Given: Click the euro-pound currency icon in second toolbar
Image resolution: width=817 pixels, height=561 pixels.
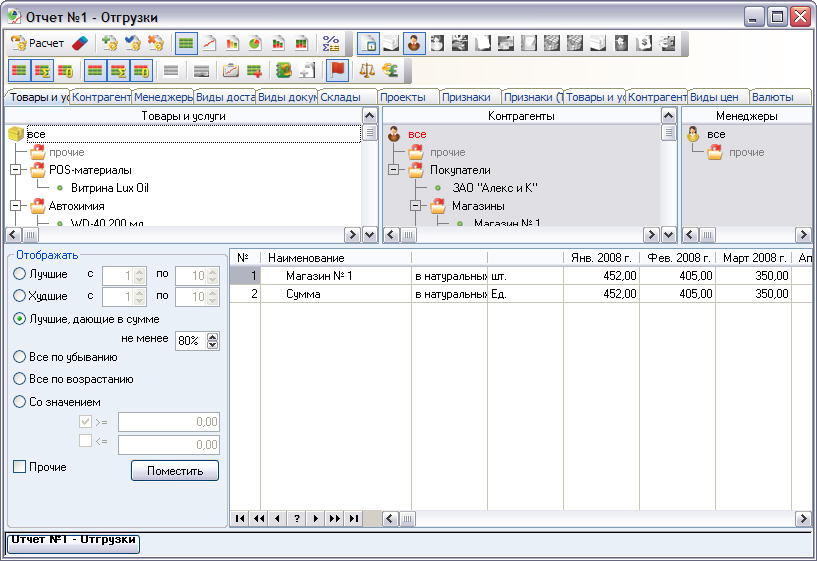Looking at the screenshot, I should point(390,70).
